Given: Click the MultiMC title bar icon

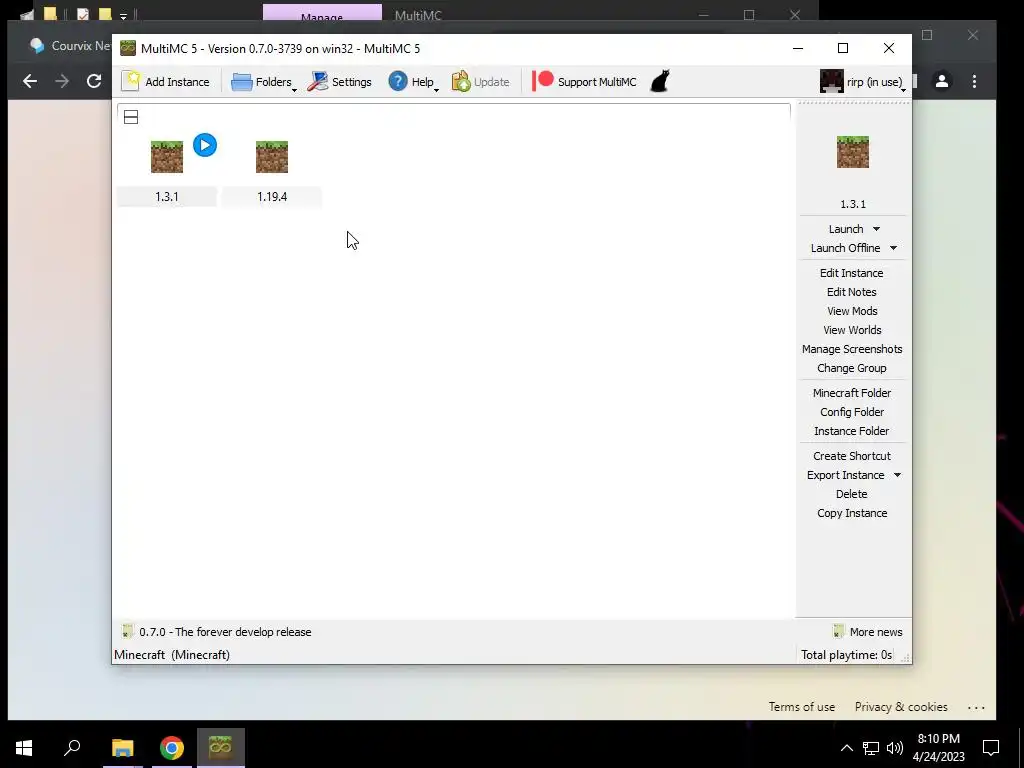Looking at the screenshot, I should [128, 48].
